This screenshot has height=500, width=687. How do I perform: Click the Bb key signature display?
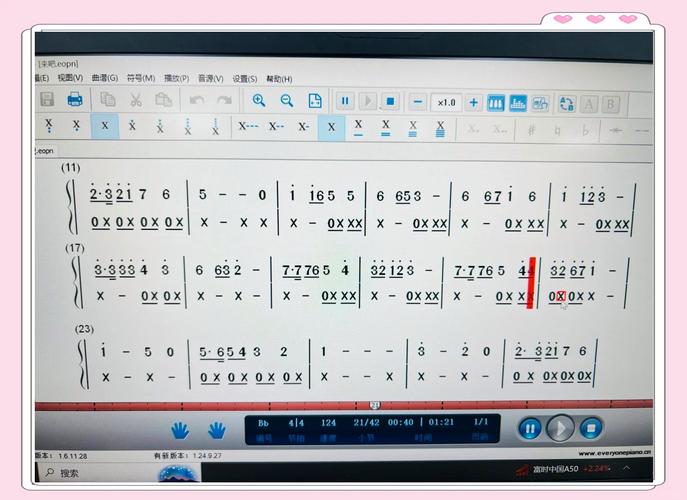click(263, 423)
